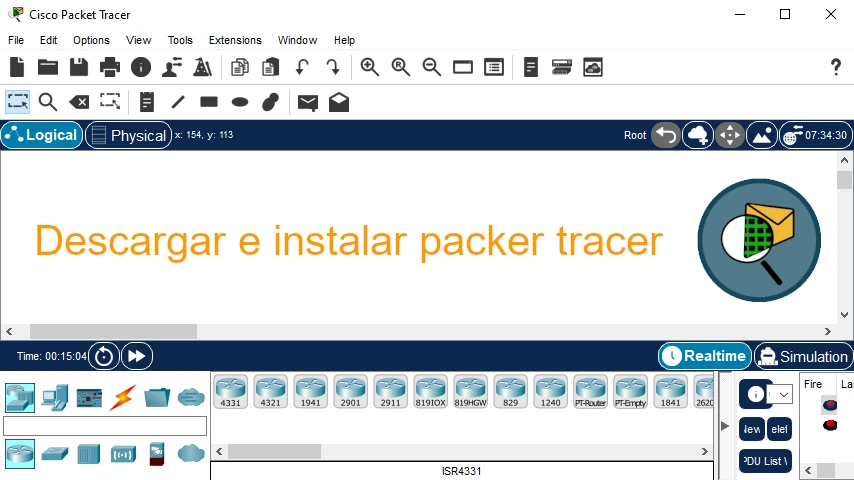
Task: Save the project with floppy disk icon
Action: (79, 67)
